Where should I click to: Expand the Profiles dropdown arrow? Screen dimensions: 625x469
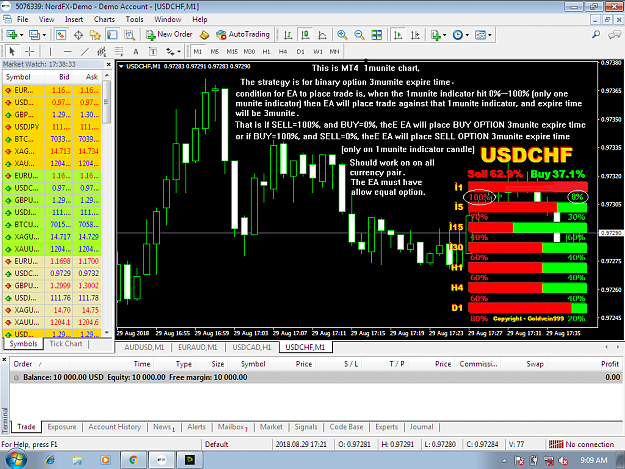point(44,35)
